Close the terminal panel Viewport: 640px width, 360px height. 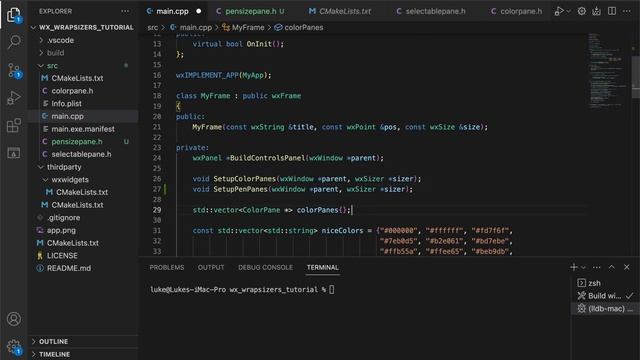point(627,267)
